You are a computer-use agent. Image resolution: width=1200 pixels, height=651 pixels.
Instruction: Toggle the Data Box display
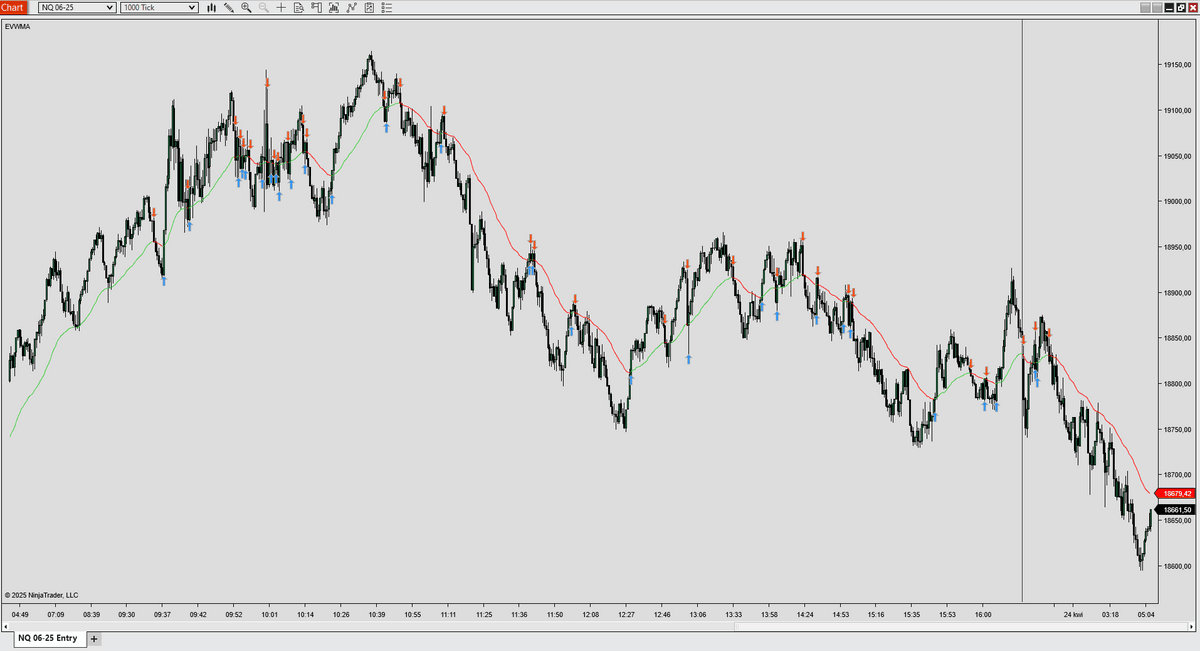click(299, 7)
